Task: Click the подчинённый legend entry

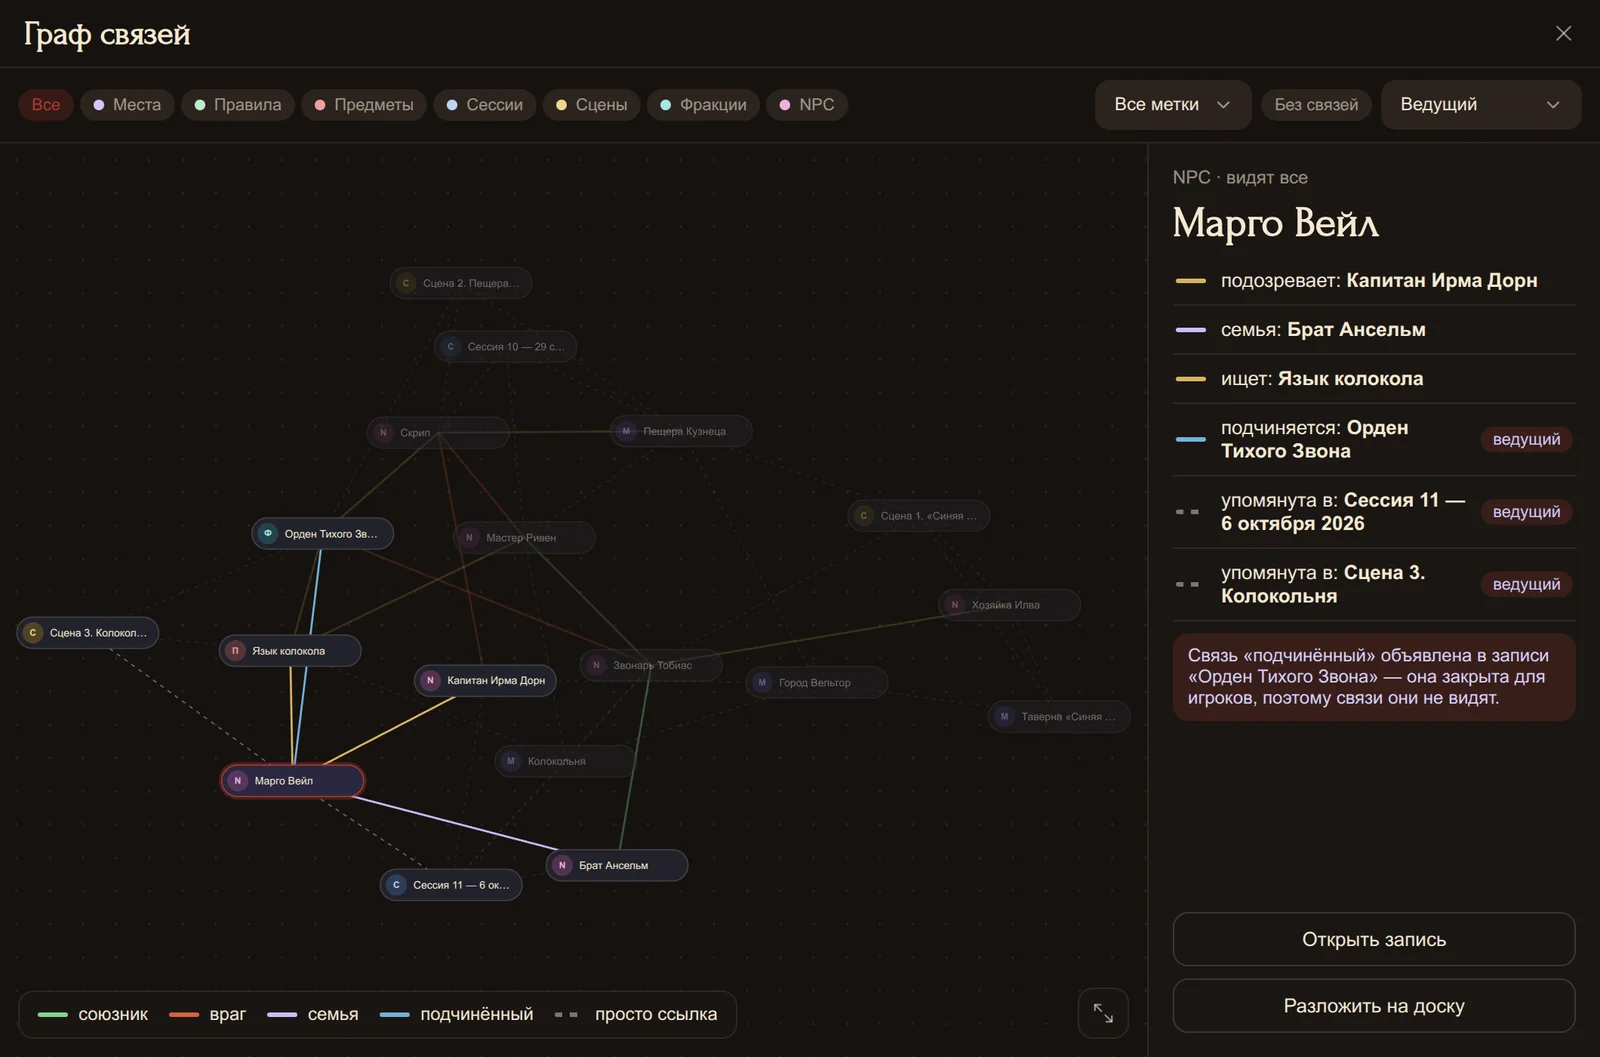Action: click(457, 1014)
